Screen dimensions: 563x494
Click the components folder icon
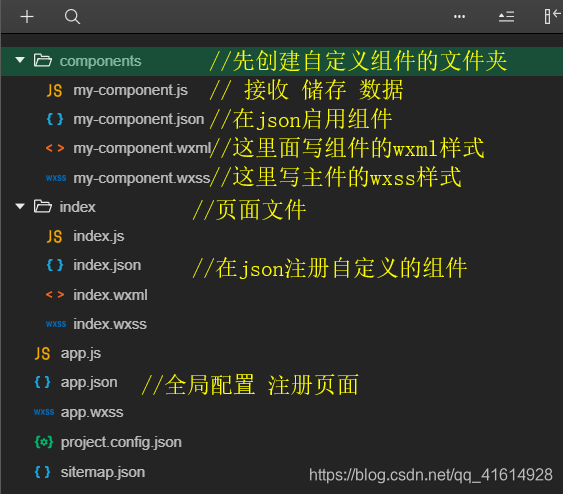click(x=43, y=60)
